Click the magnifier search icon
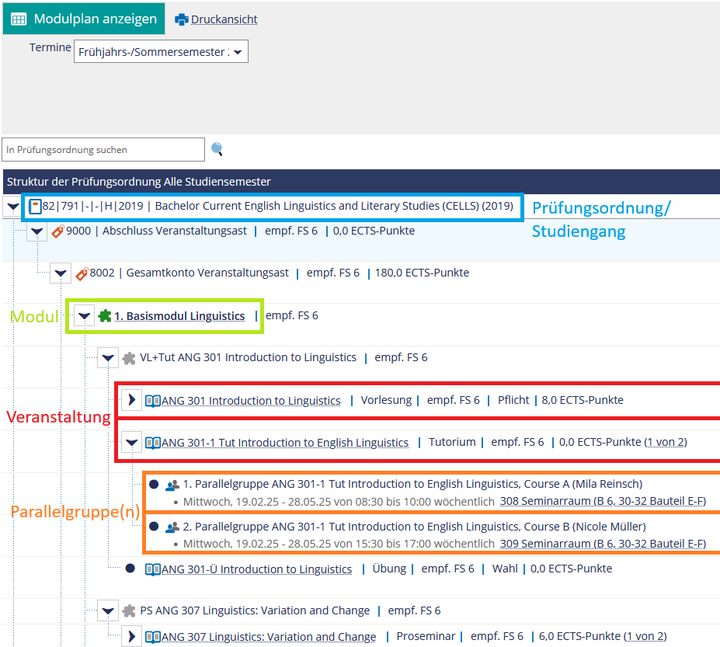This screenshot has height=647, width=720. (217, 149)
